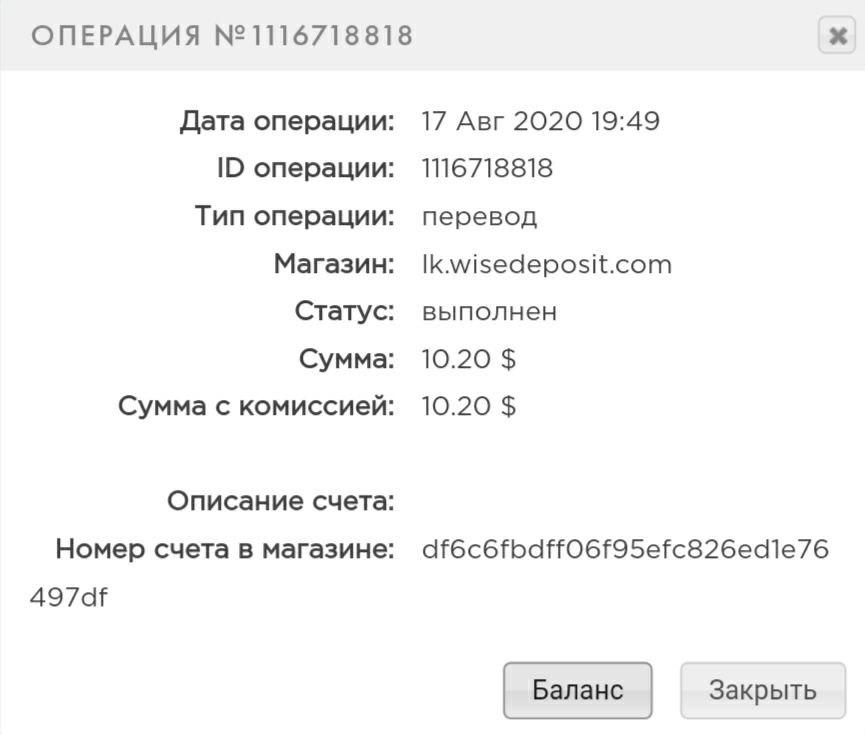The width and height of the screenshot is (865, 735).
Task: Click the Тип операции label
Action: [295, 217]
